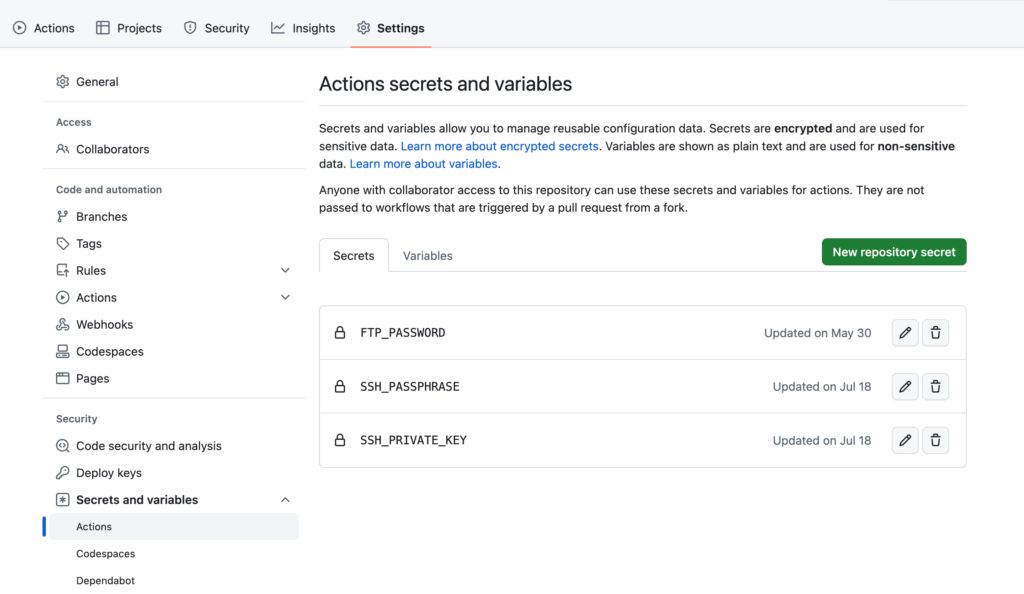Viewport: 1024px width, 594px height.
Task: Select the Secrets tab
Action: point(354,255)
